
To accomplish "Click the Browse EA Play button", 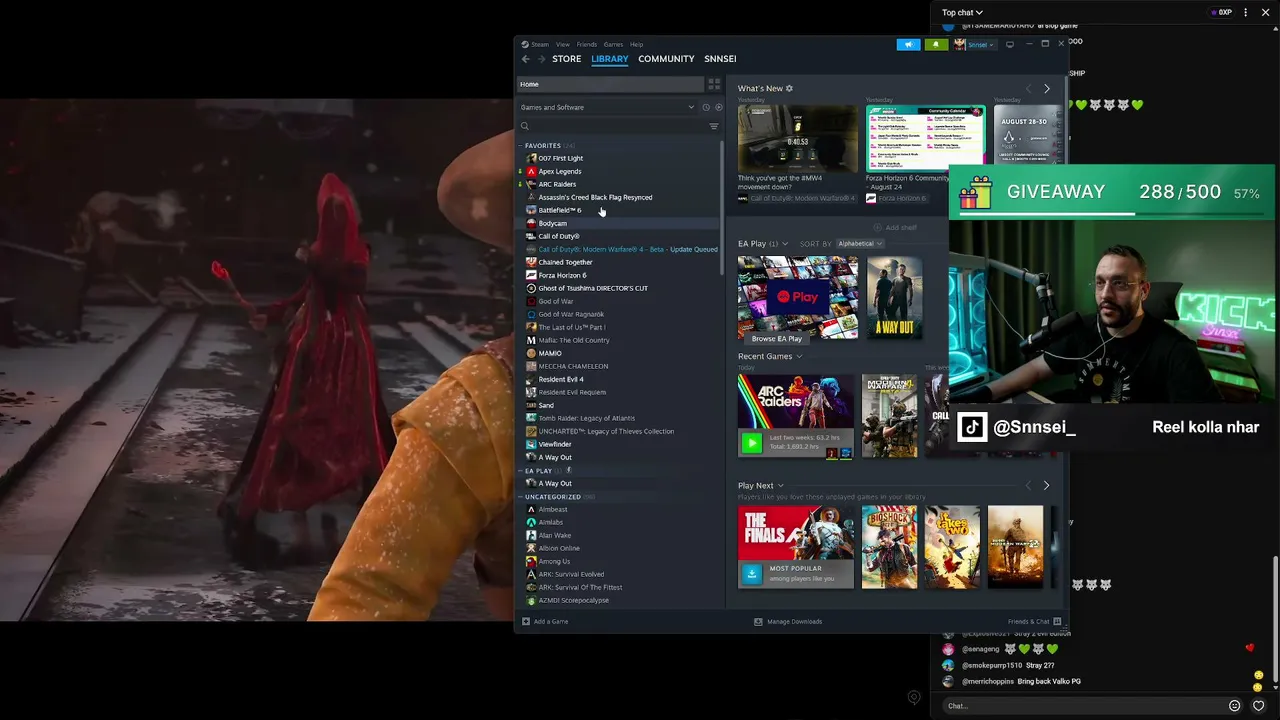I will click(x=777, y=339).
